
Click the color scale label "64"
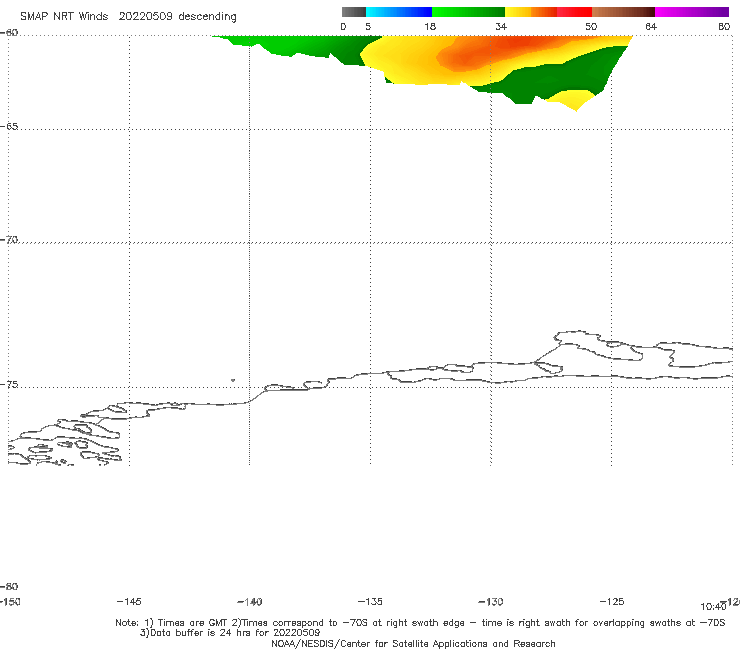pos(651,26)
